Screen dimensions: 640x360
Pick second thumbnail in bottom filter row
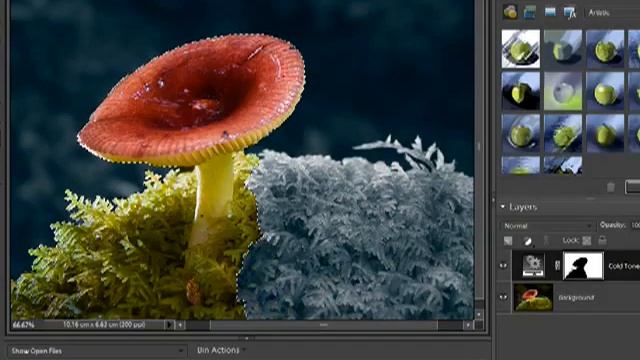(x=563, y=165)
